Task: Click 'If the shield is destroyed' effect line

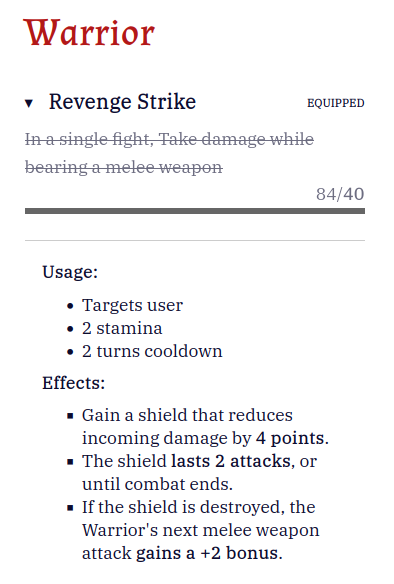Action: (198, 507)
